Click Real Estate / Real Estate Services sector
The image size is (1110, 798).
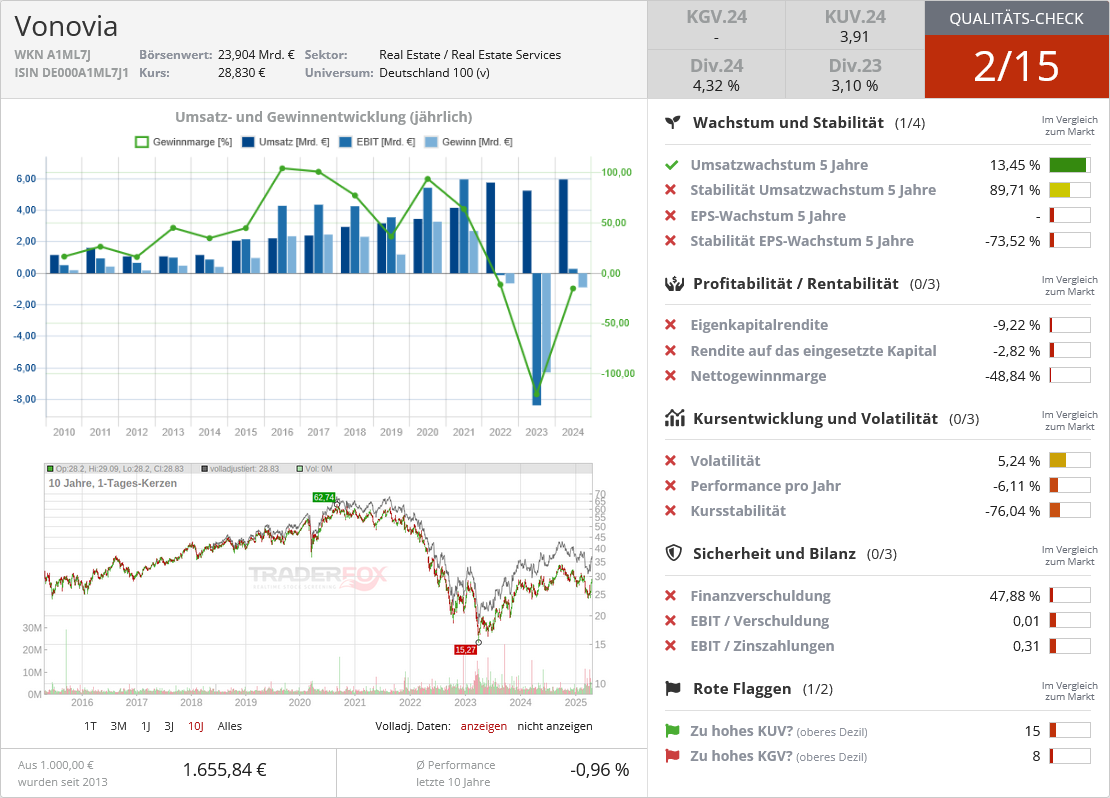pos(470,55)
